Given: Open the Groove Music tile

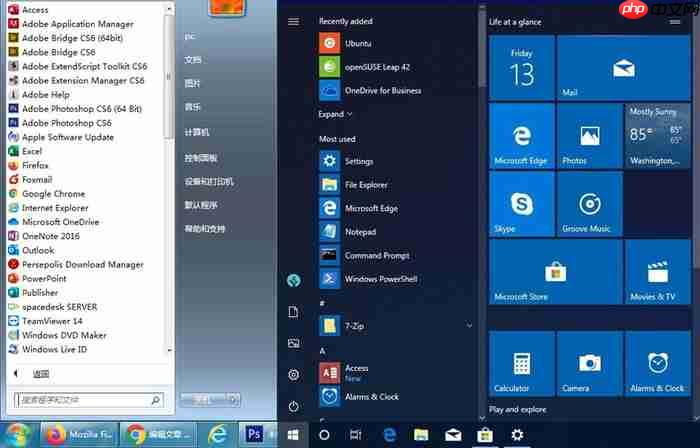Looking at the screenshot, I should [x=590, y=204].
